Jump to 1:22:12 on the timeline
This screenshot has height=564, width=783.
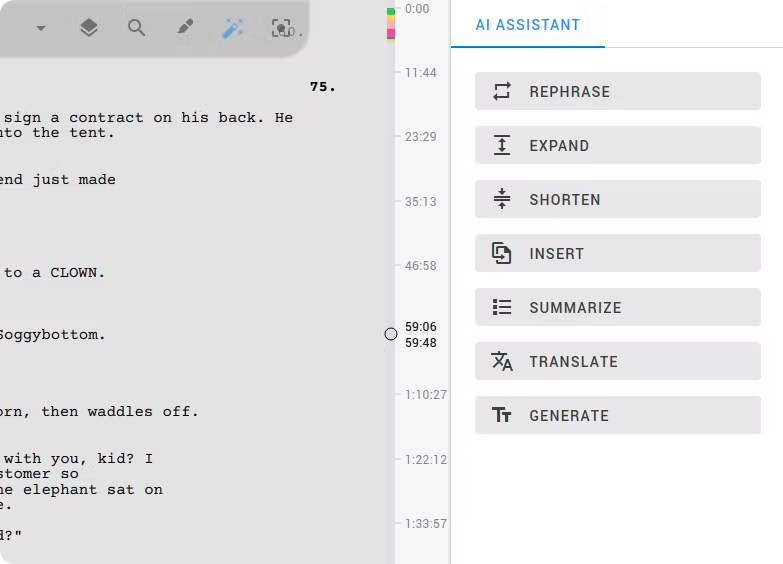click(425, 460)
